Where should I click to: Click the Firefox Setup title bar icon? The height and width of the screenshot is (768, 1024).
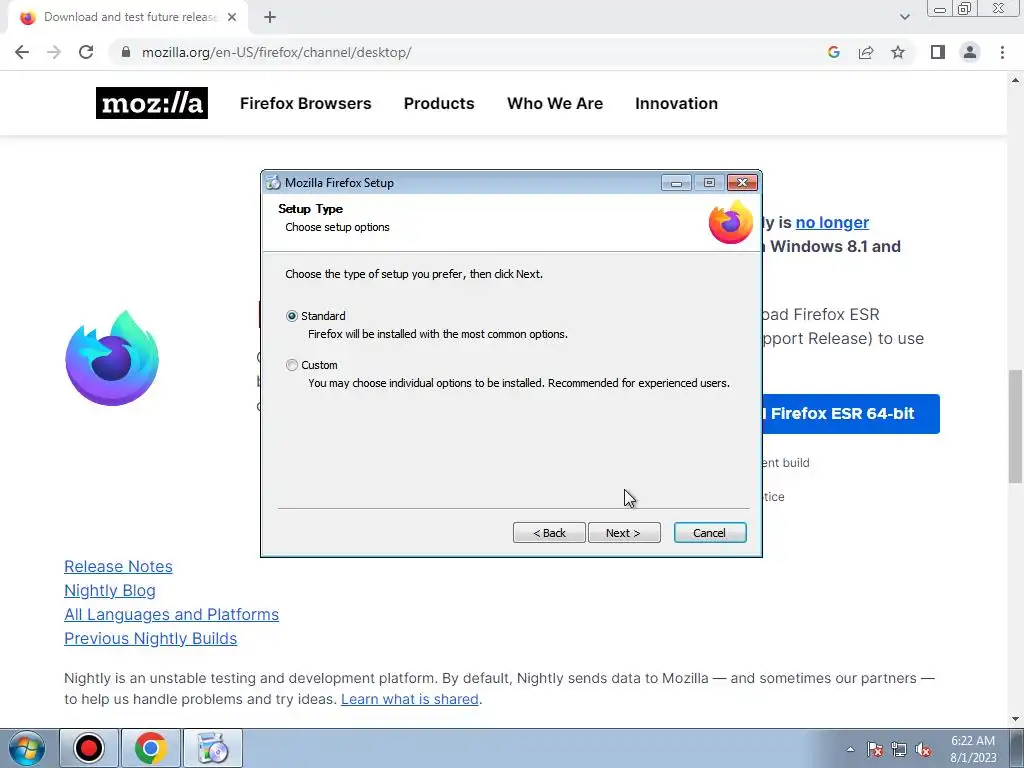coord(273,183)
